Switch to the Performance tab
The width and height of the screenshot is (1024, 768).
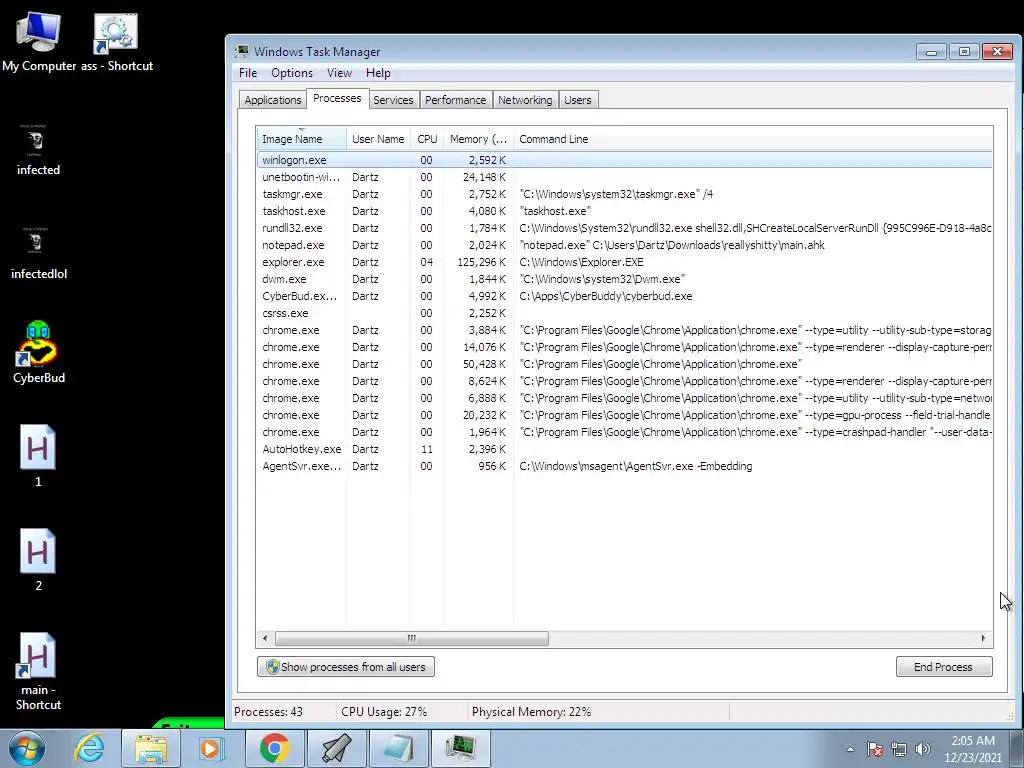pyautogui.click(x=456, y=100)
